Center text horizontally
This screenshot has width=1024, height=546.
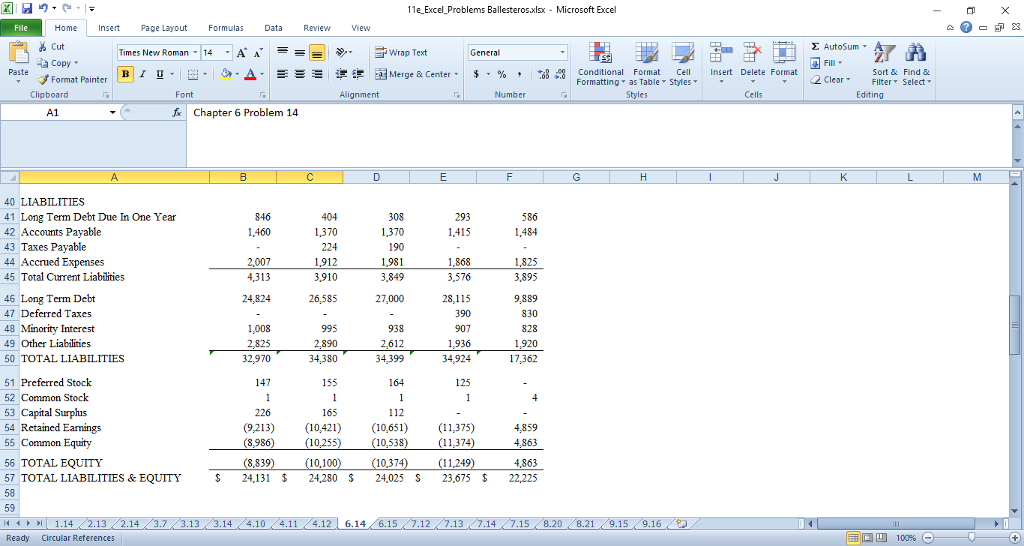(300, 74)
